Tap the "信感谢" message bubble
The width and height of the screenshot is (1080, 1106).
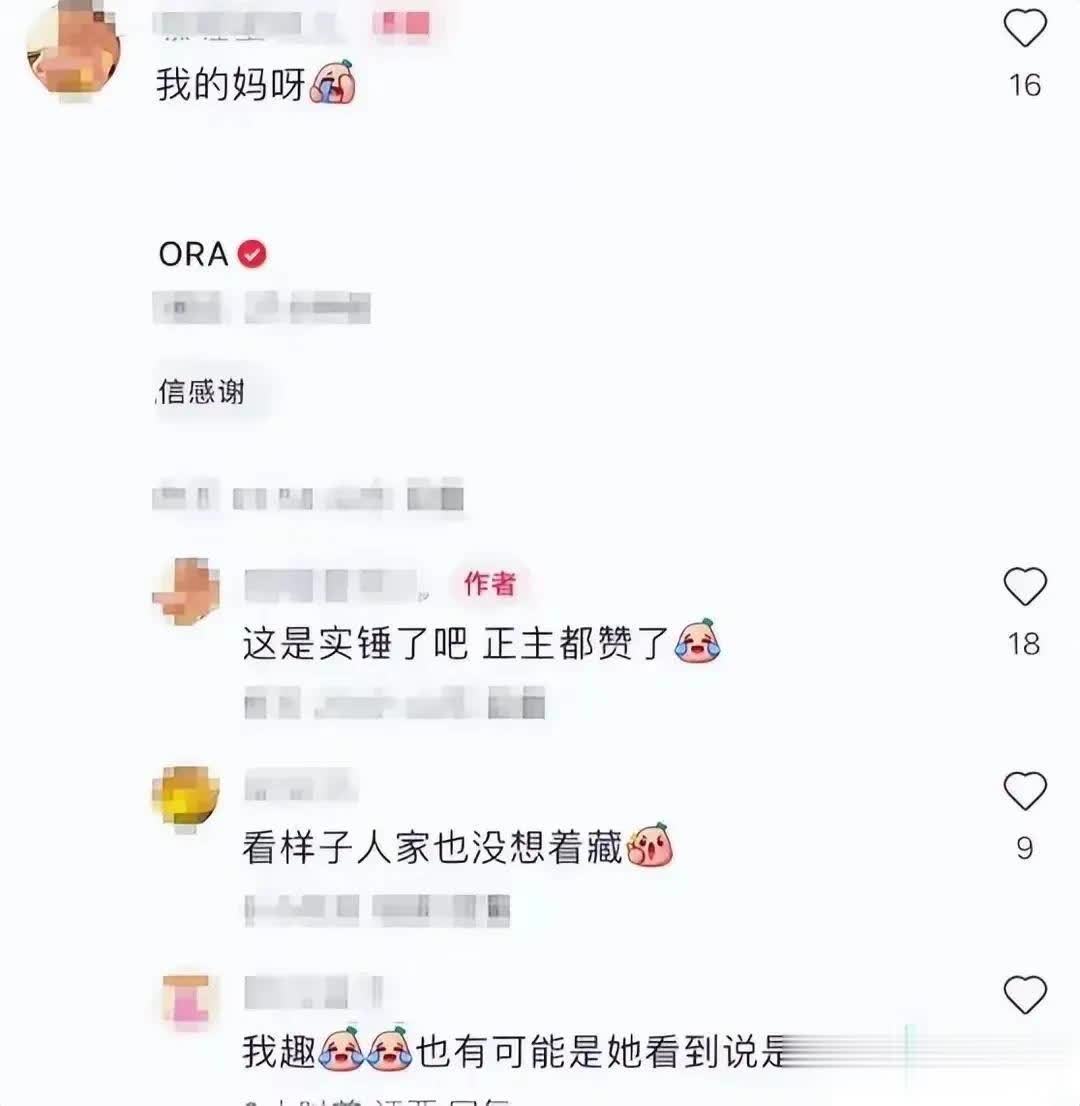coord(202,391)
